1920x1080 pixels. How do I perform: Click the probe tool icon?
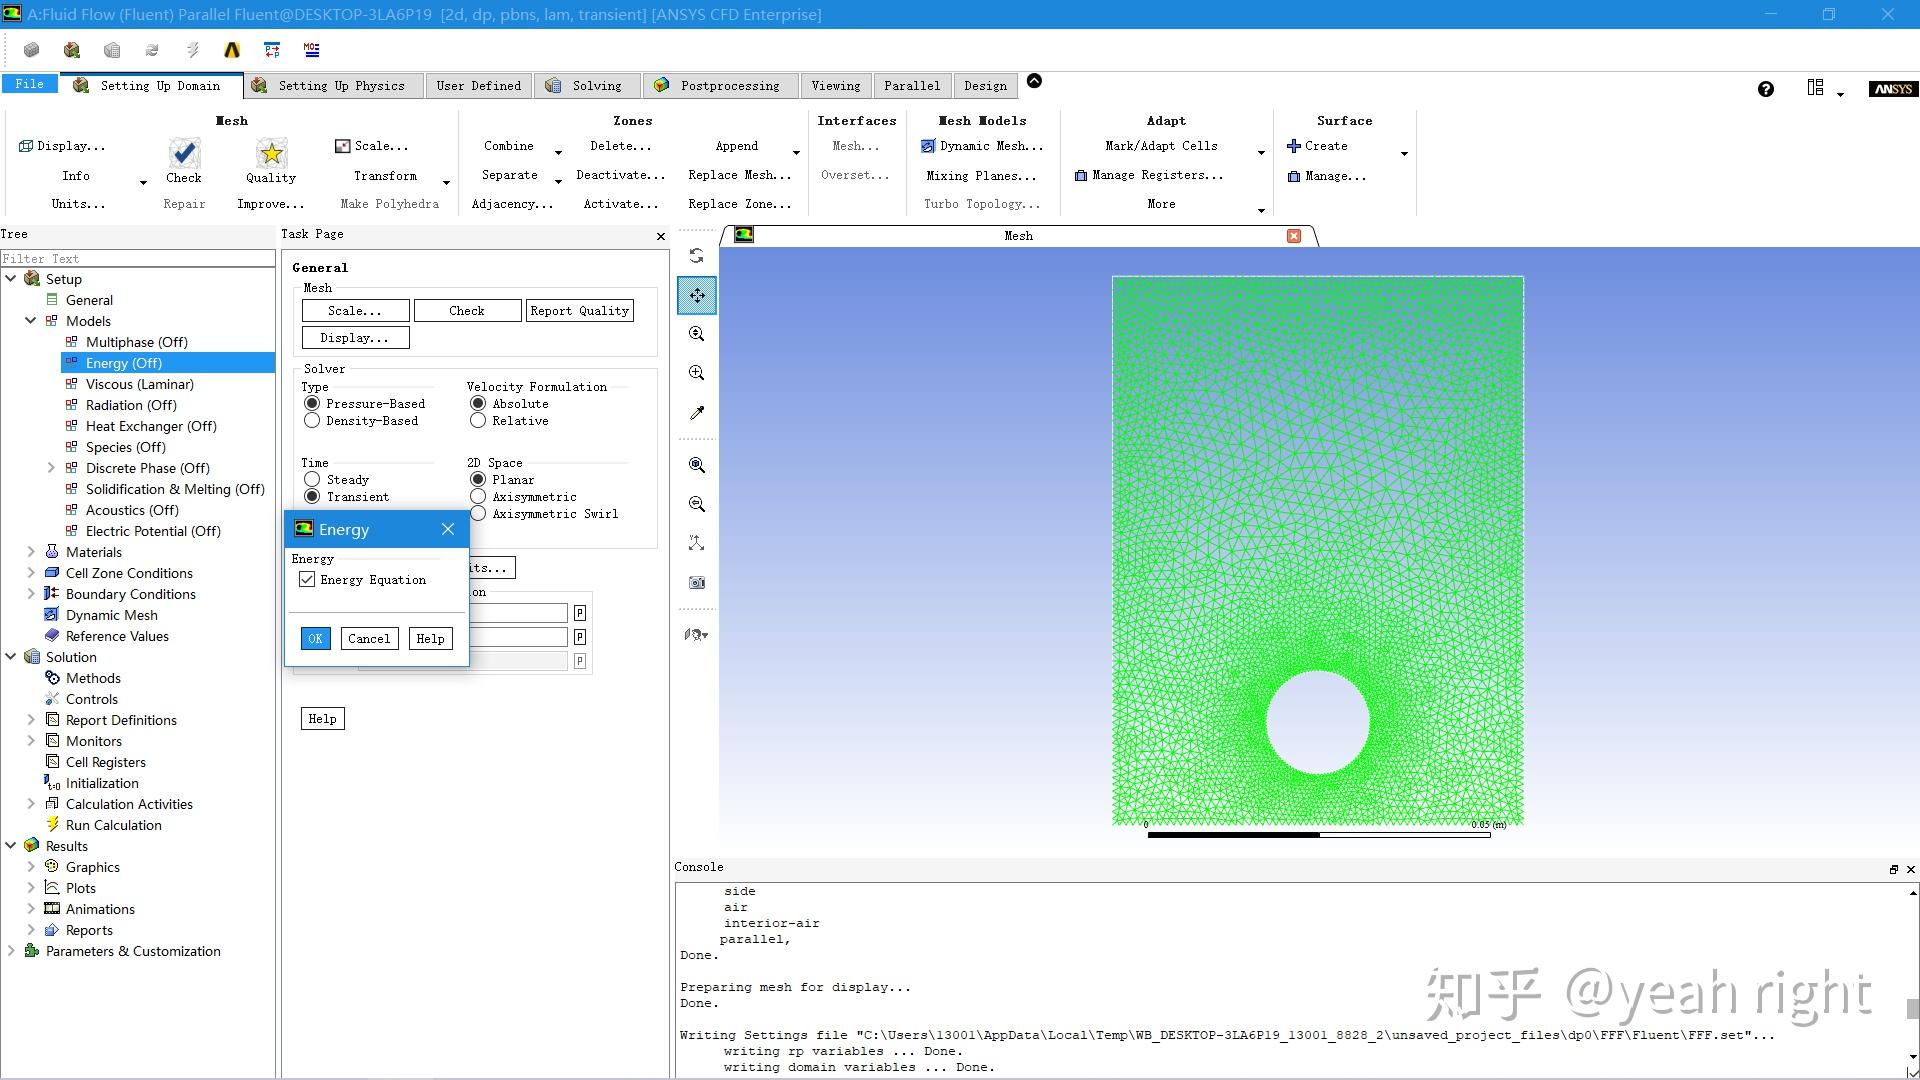coord(697,413)
